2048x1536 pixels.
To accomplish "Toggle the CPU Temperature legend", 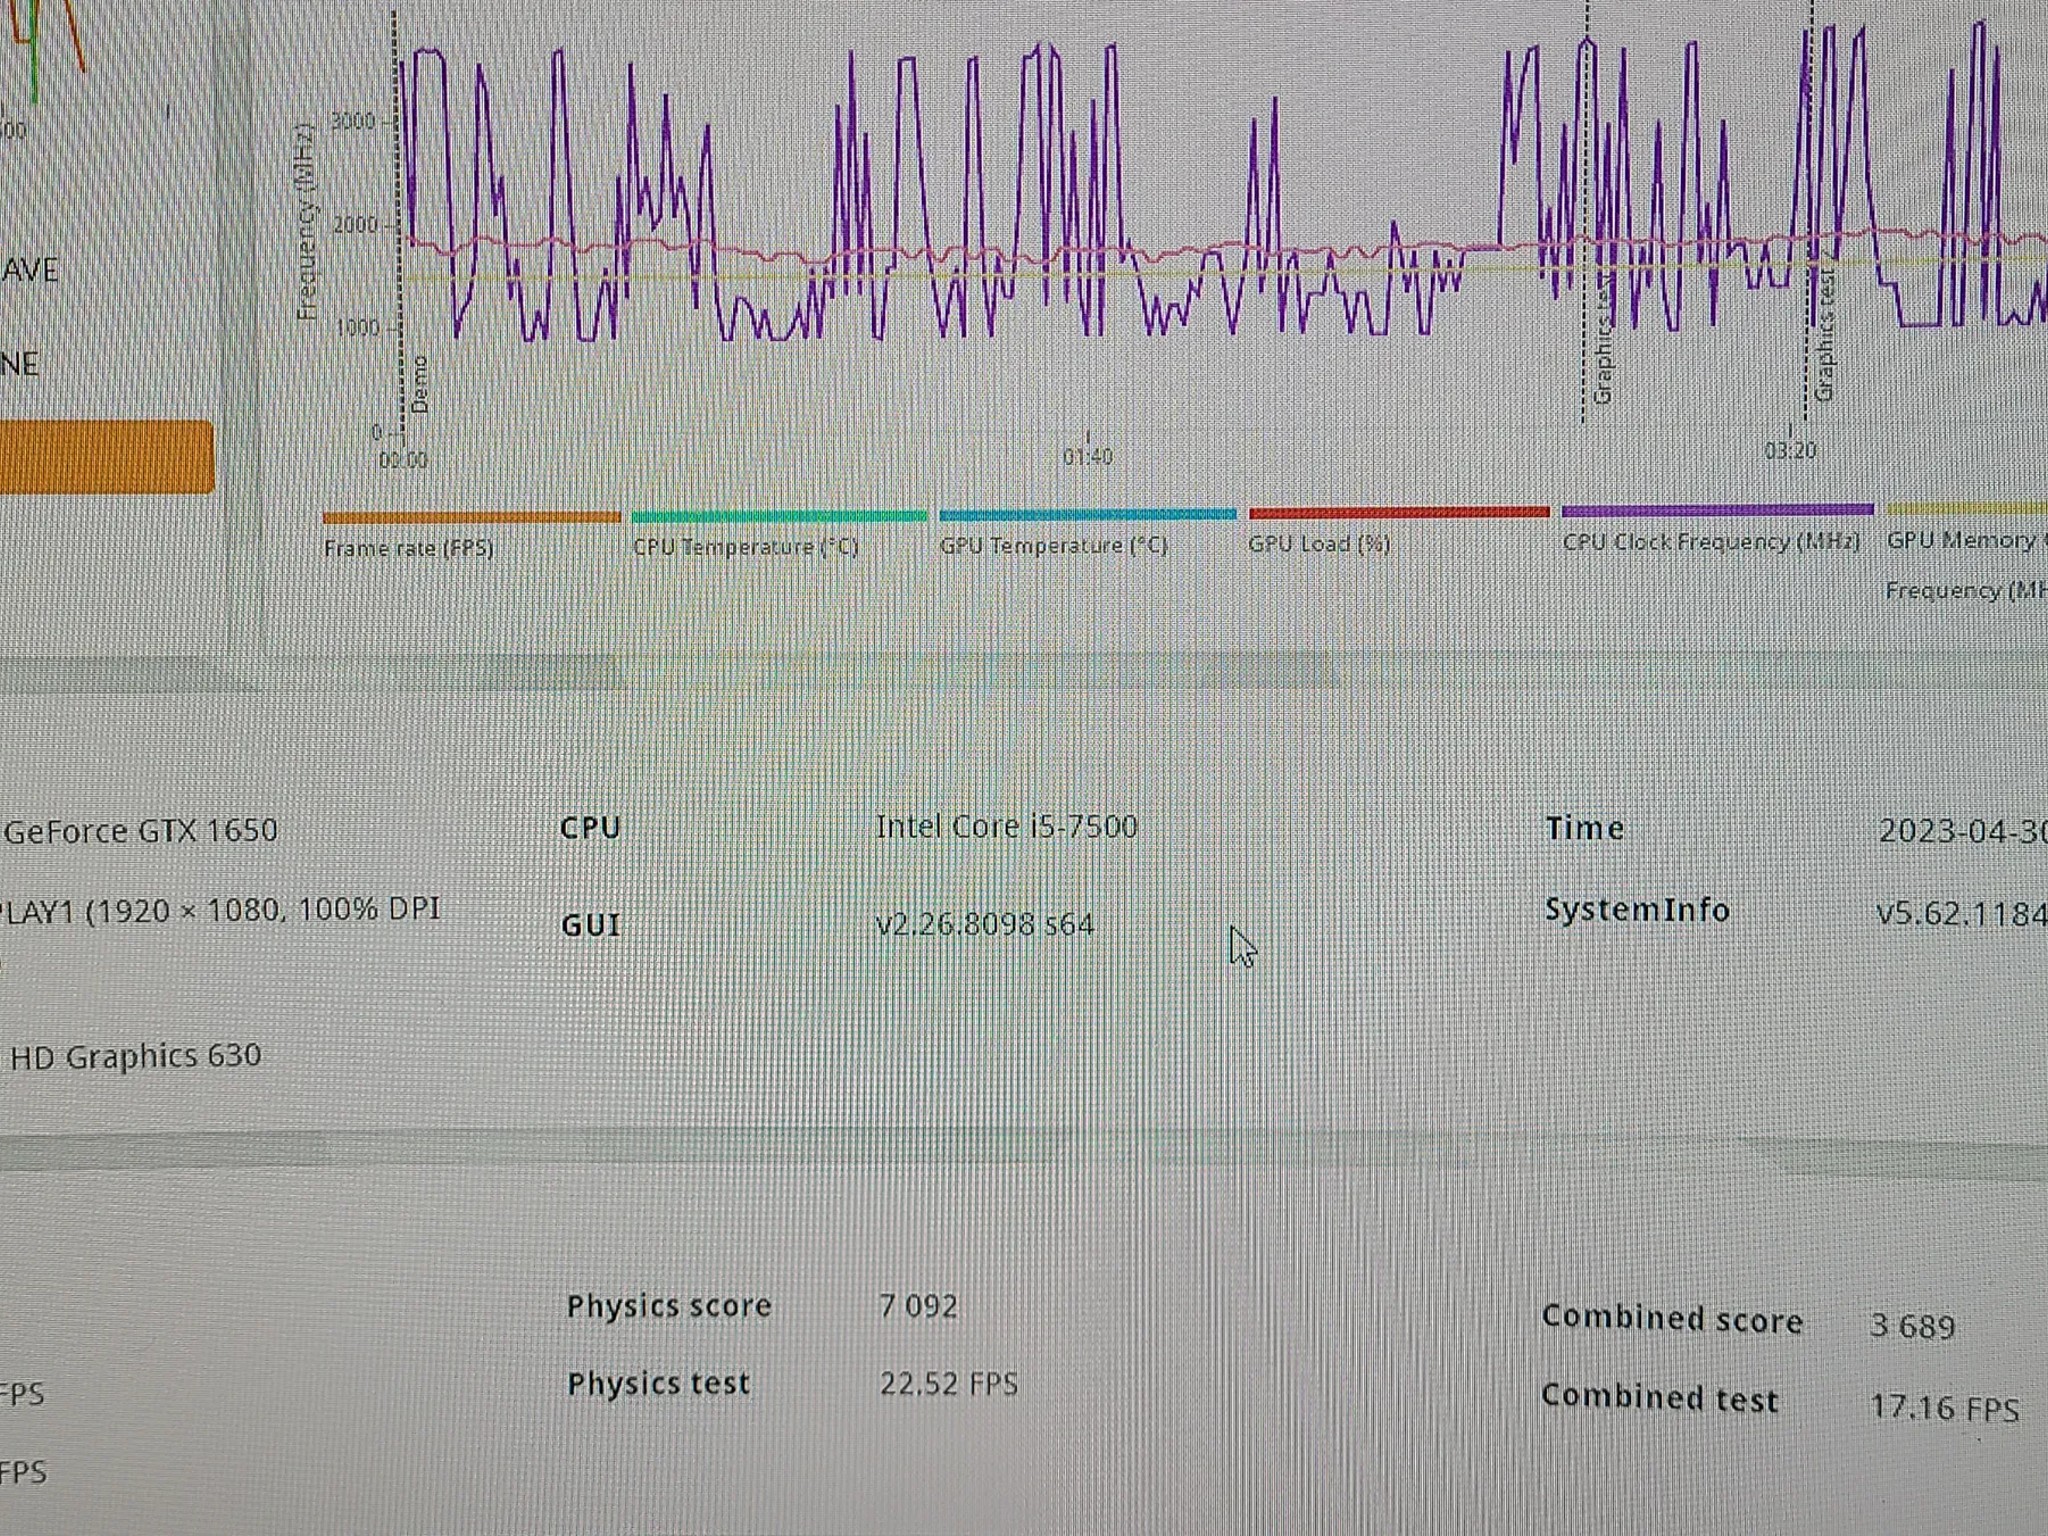I will pyautogui.click(x=746, y=547).
